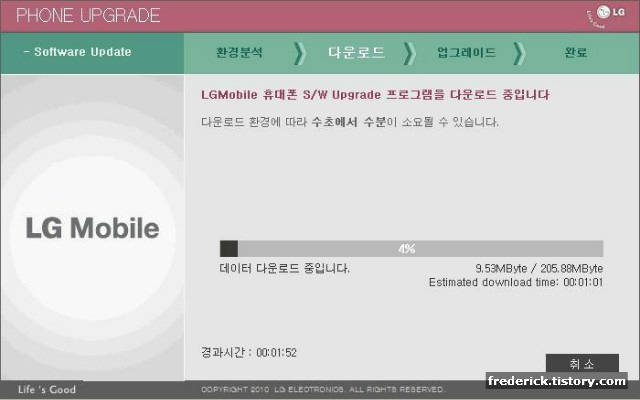Image resolution: width=640 pixels, height=400 pixels.
Task: Click the 취소 cancel button
Action: (x=582, y=363)
